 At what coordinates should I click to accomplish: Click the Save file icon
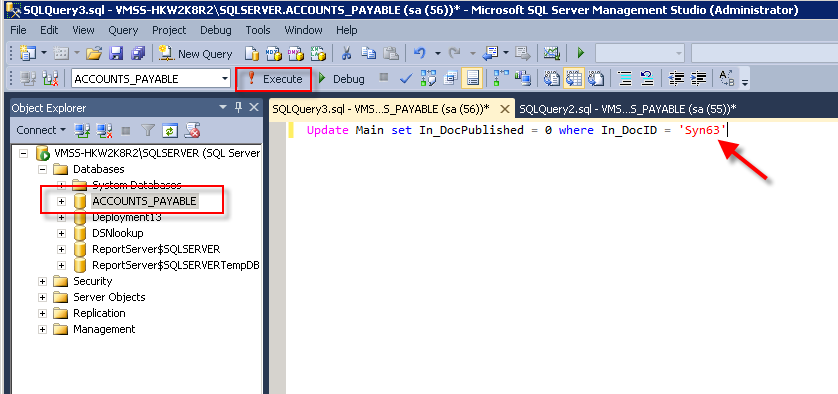pyautogui.click(x=116, y=53)
